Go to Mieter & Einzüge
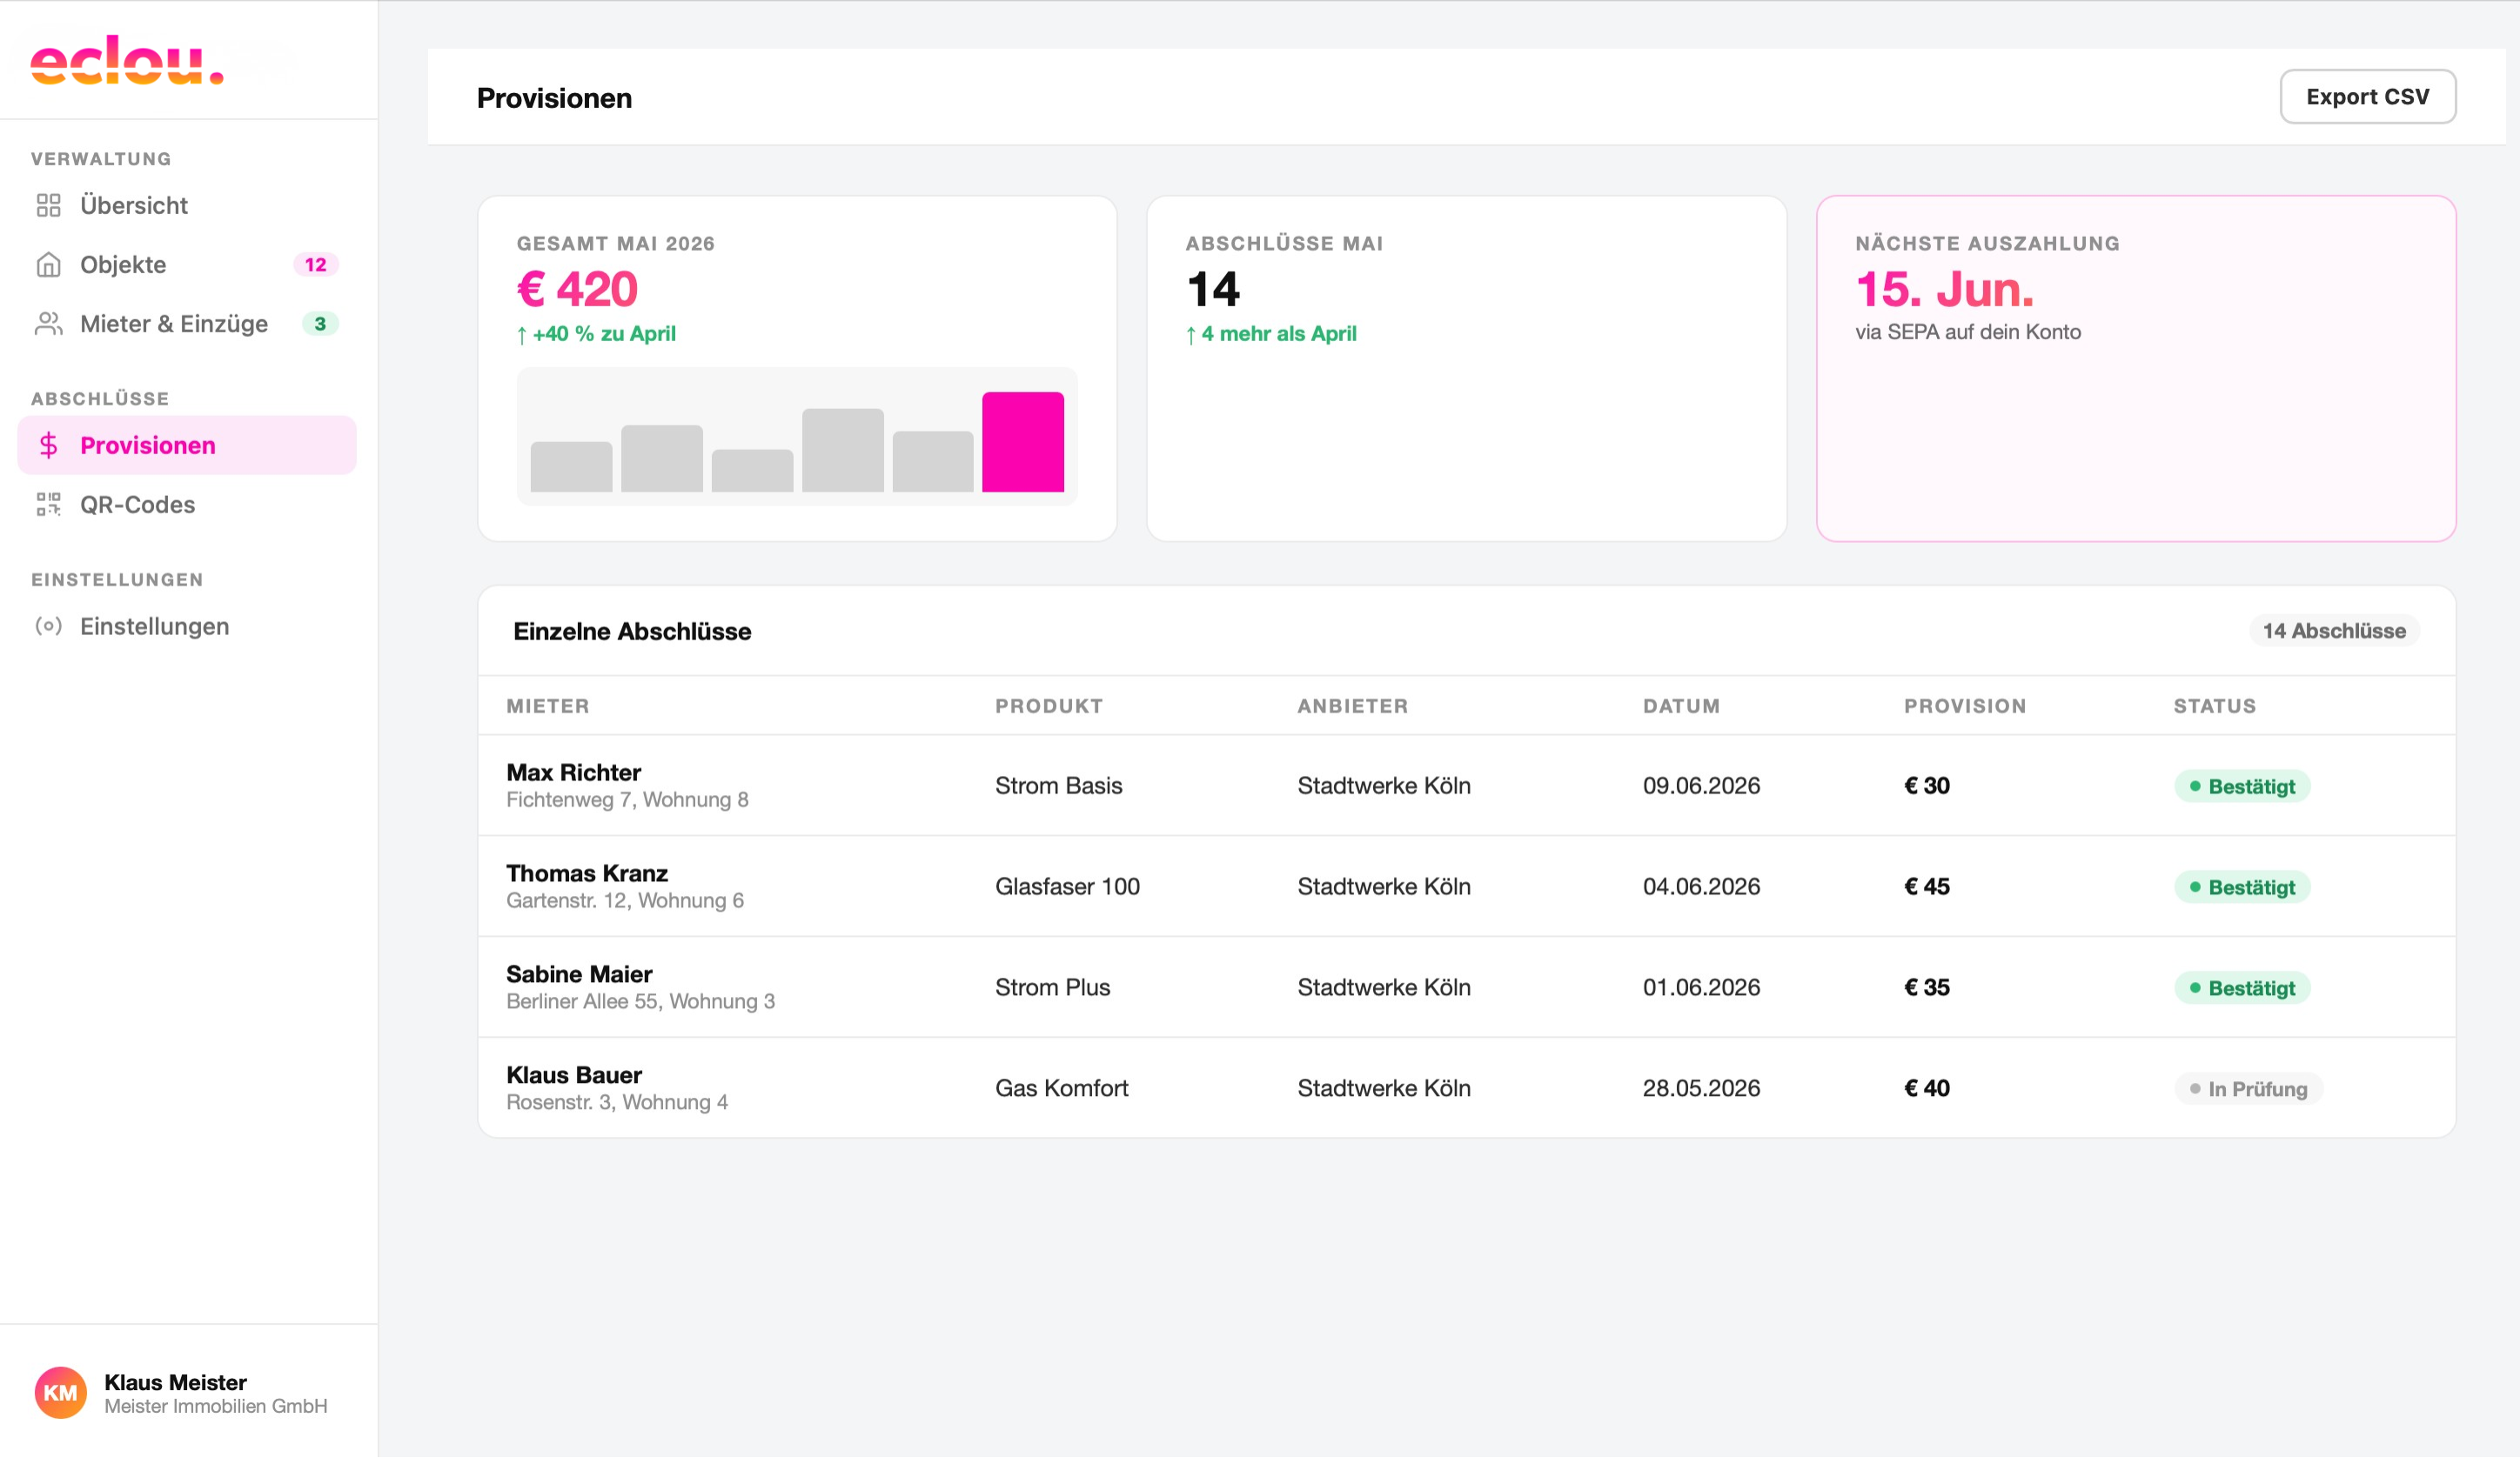The image size is (2520, 1458). [x=187, y=323]
